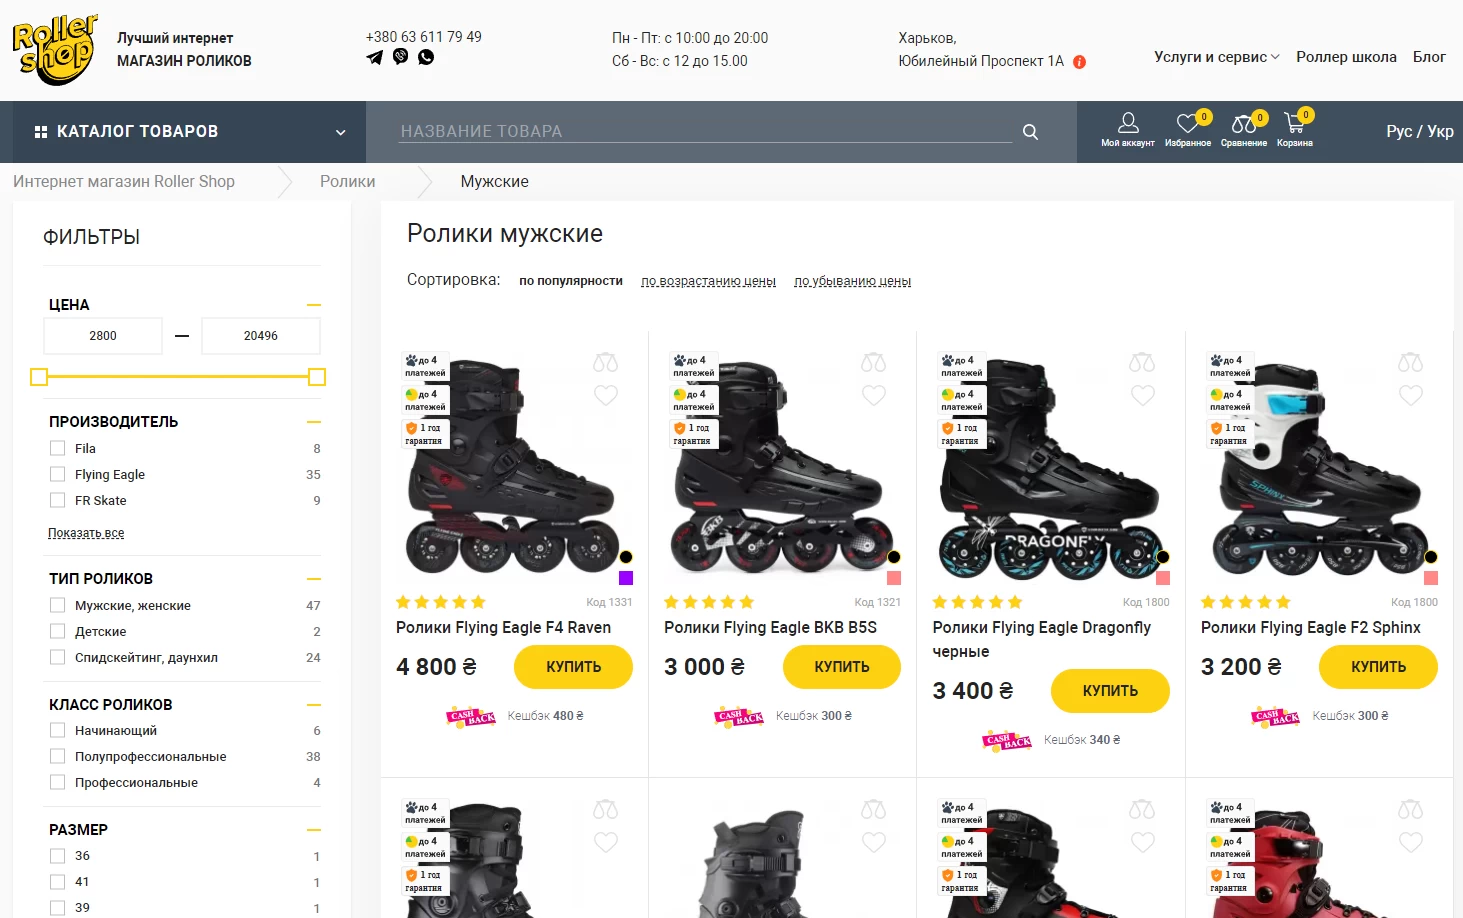This screenshot has width=1463, height=918.
Task: Click the search magnifier icon
Action: tap(1030, 132)
